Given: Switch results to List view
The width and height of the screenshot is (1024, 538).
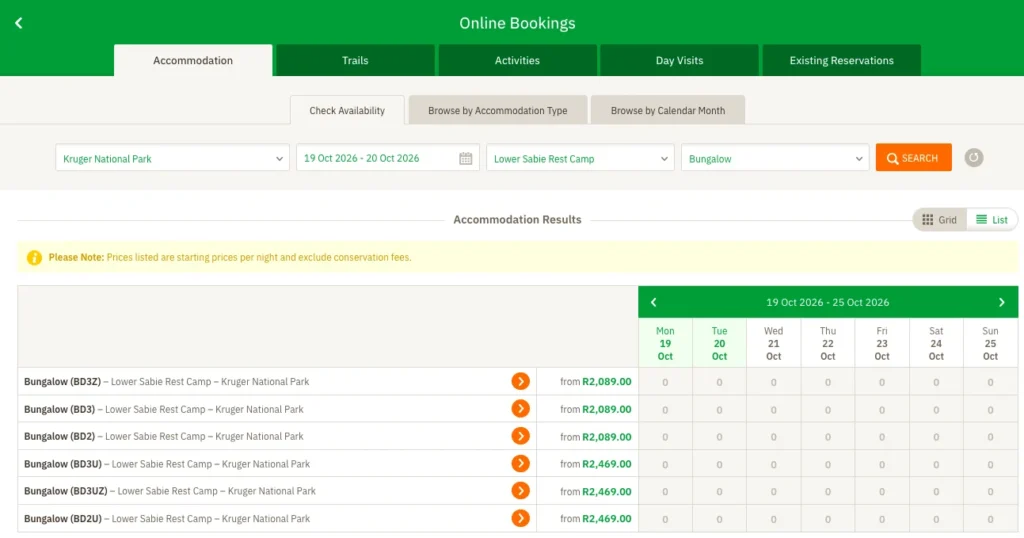Looking at the screenshot, I should coord(991,220).
